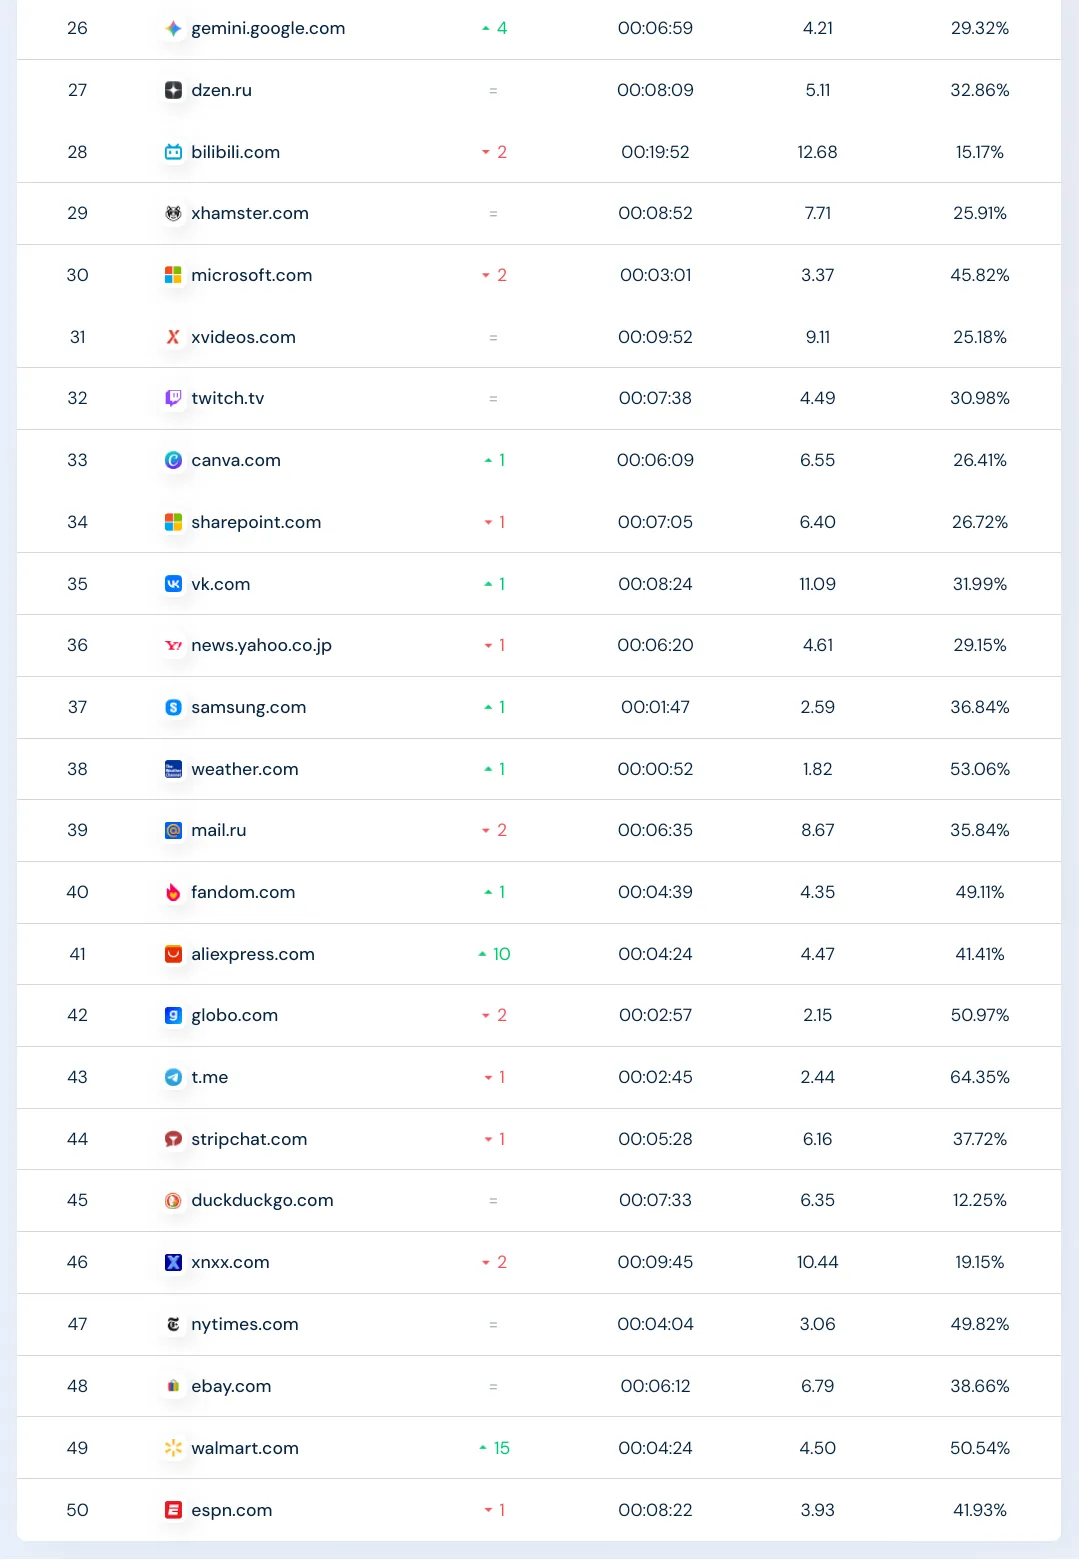
Task: Click the Twitch purple favicon icon
Action: [x=173, y=398]
